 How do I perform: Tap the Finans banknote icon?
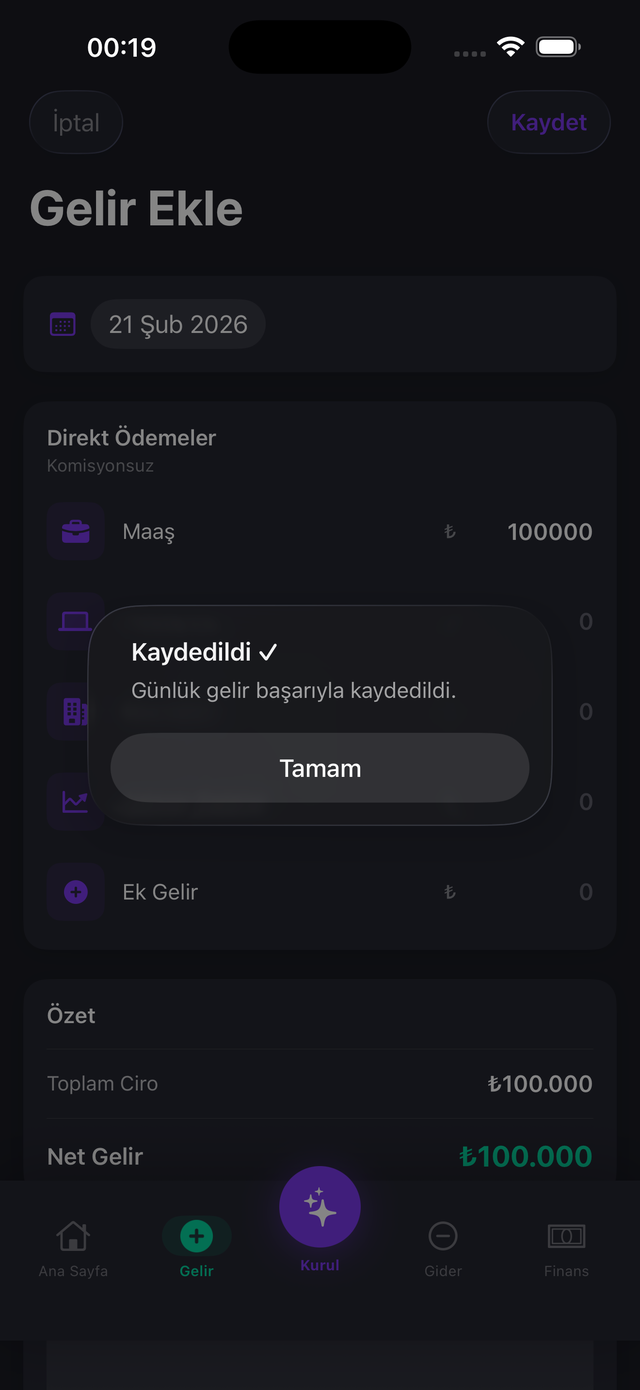point(566,1235)
